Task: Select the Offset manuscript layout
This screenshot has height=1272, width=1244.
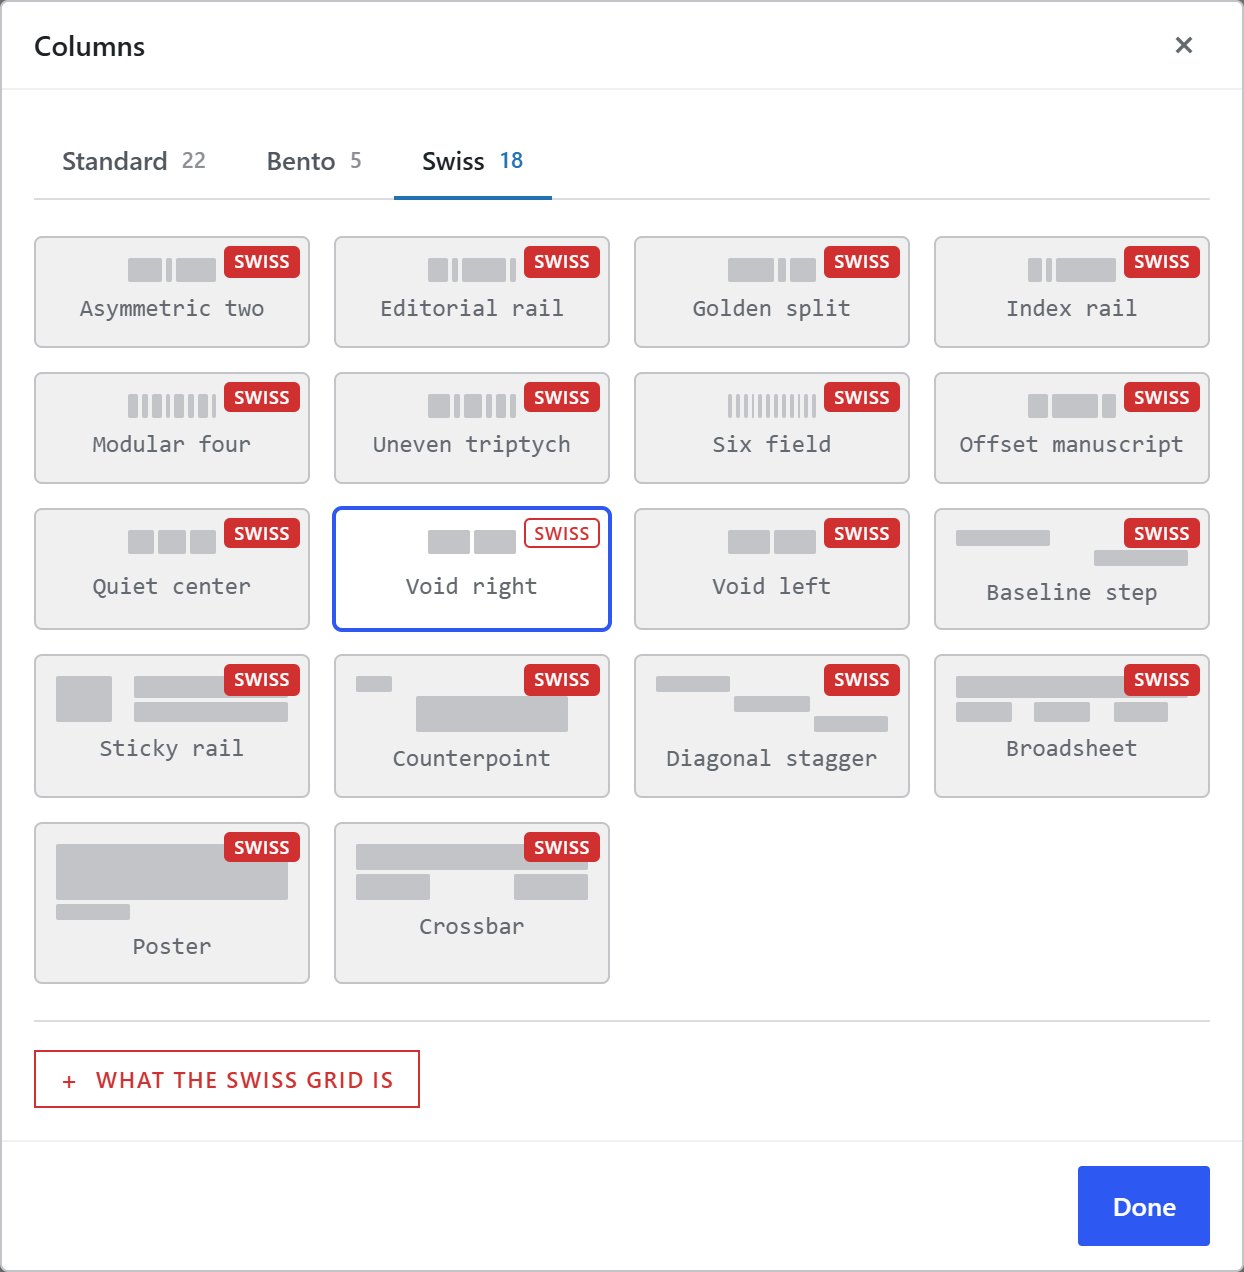Action: 1072,428
